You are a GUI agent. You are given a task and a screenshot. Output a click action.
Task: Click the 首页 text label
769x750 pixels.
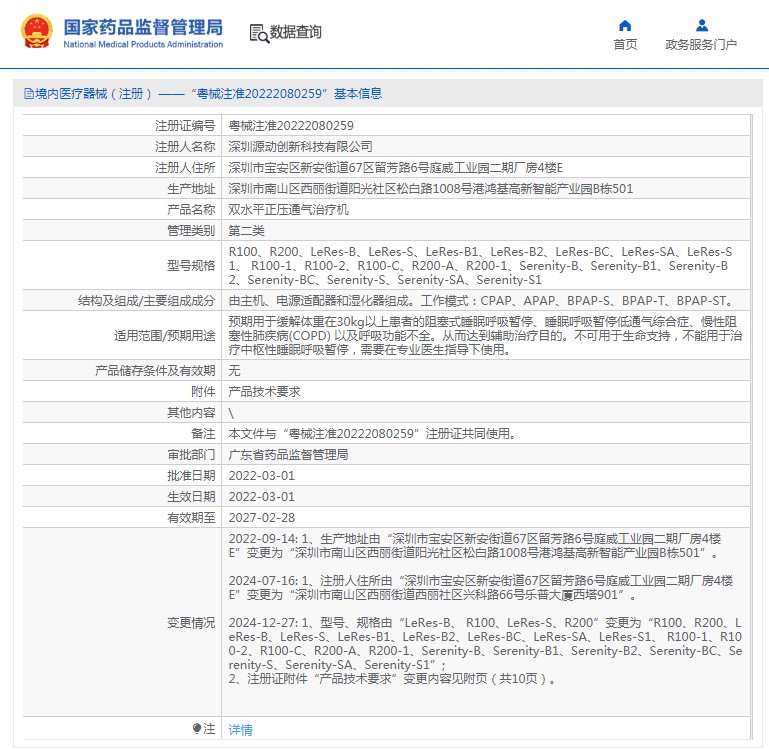(625, 45)
